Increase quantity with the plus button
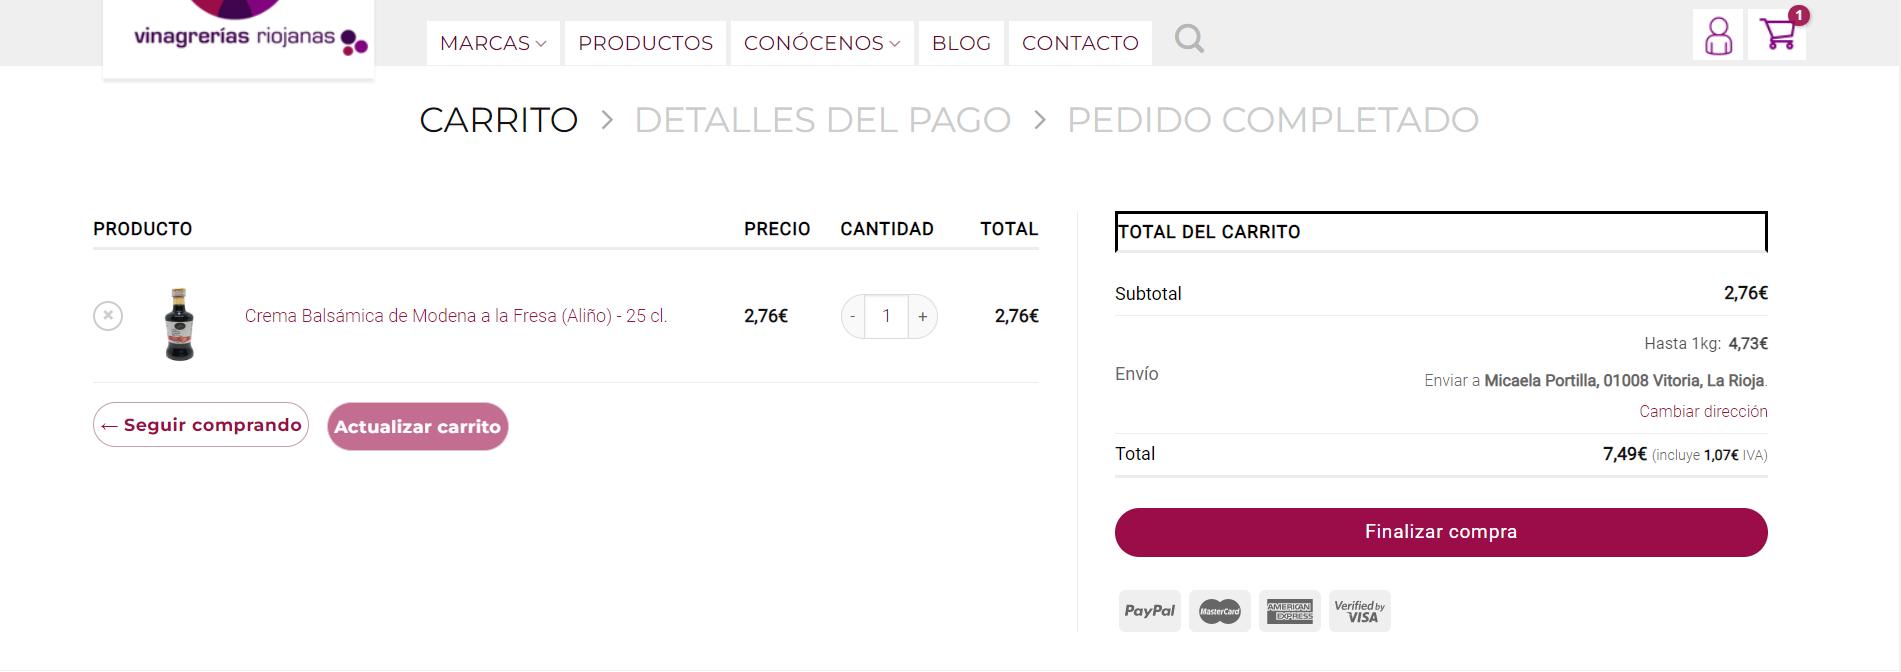This screenshot has width=1901, height=672. point(923,317)
